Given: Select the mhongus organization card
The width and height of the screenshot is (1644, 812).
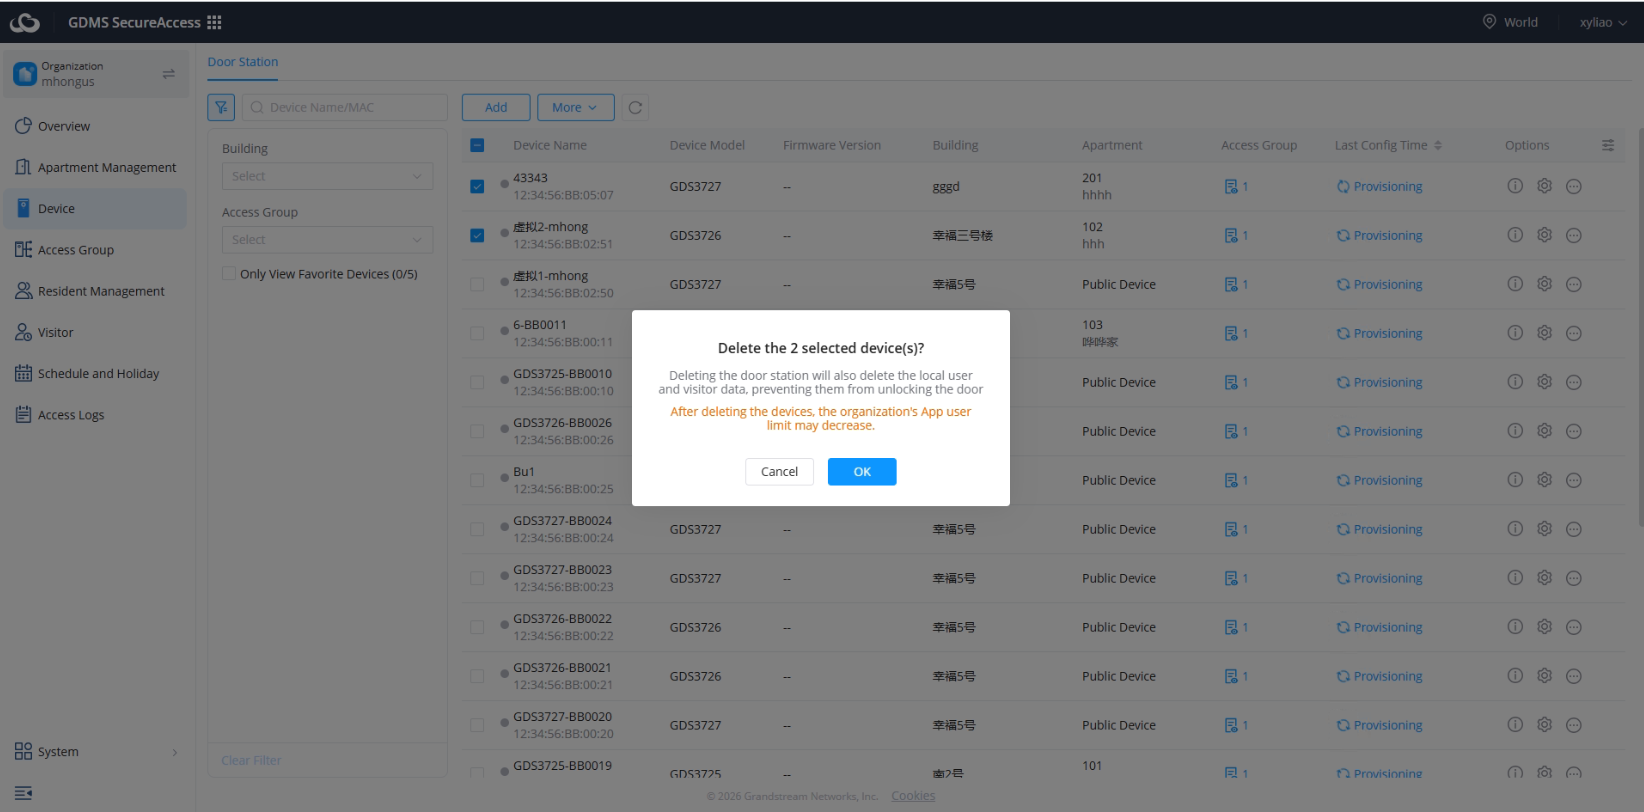Looking at the screenshot, I should [96, 74].
